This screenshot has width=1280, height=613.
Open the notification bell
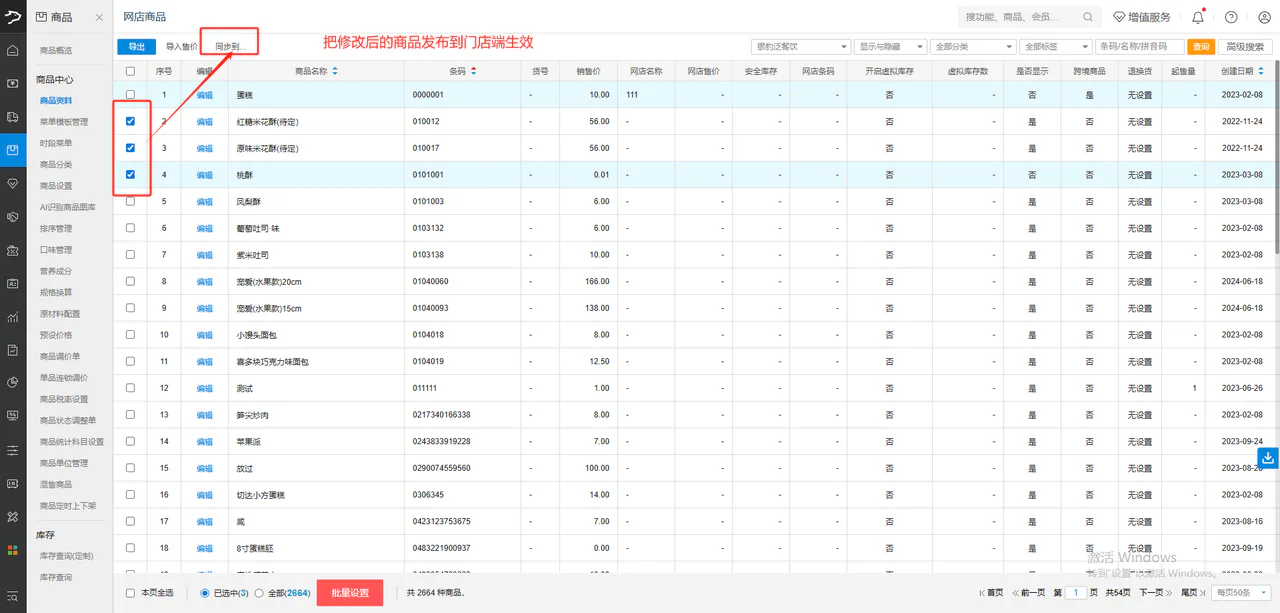tap(1198, 17)
